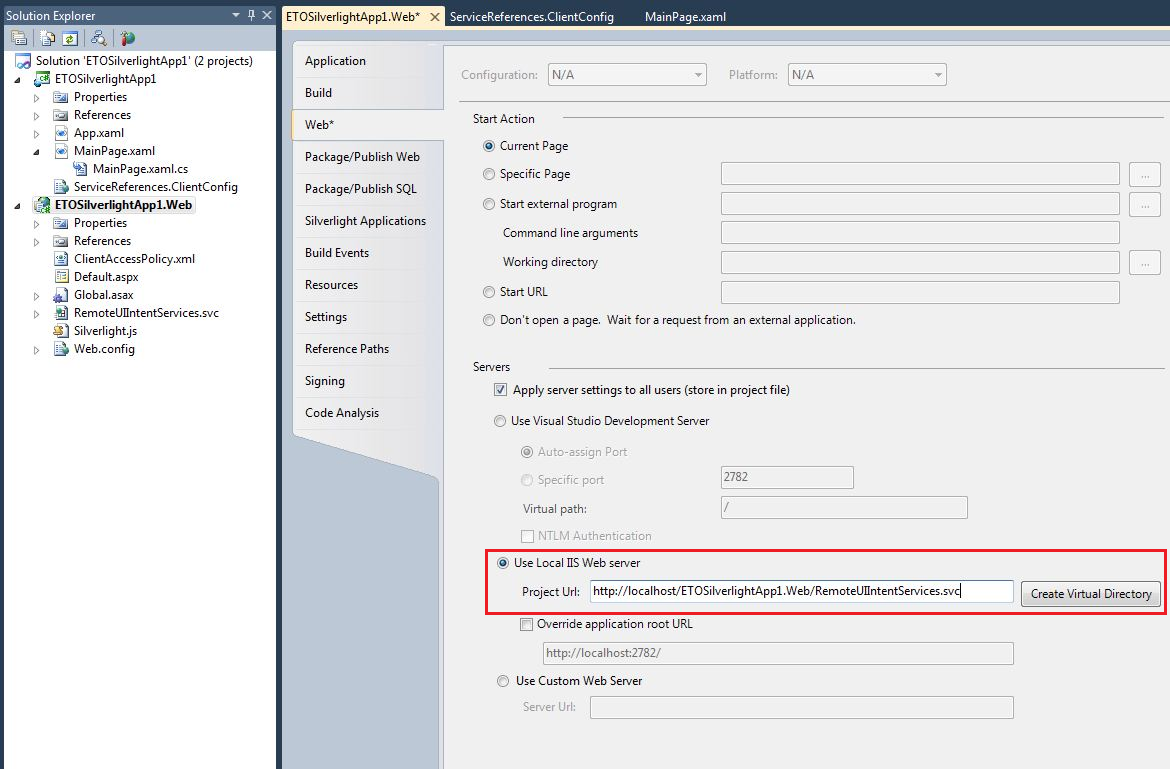Expand Web.config tree node
Screen dimensions: 1170x769
tap(37, 350)
